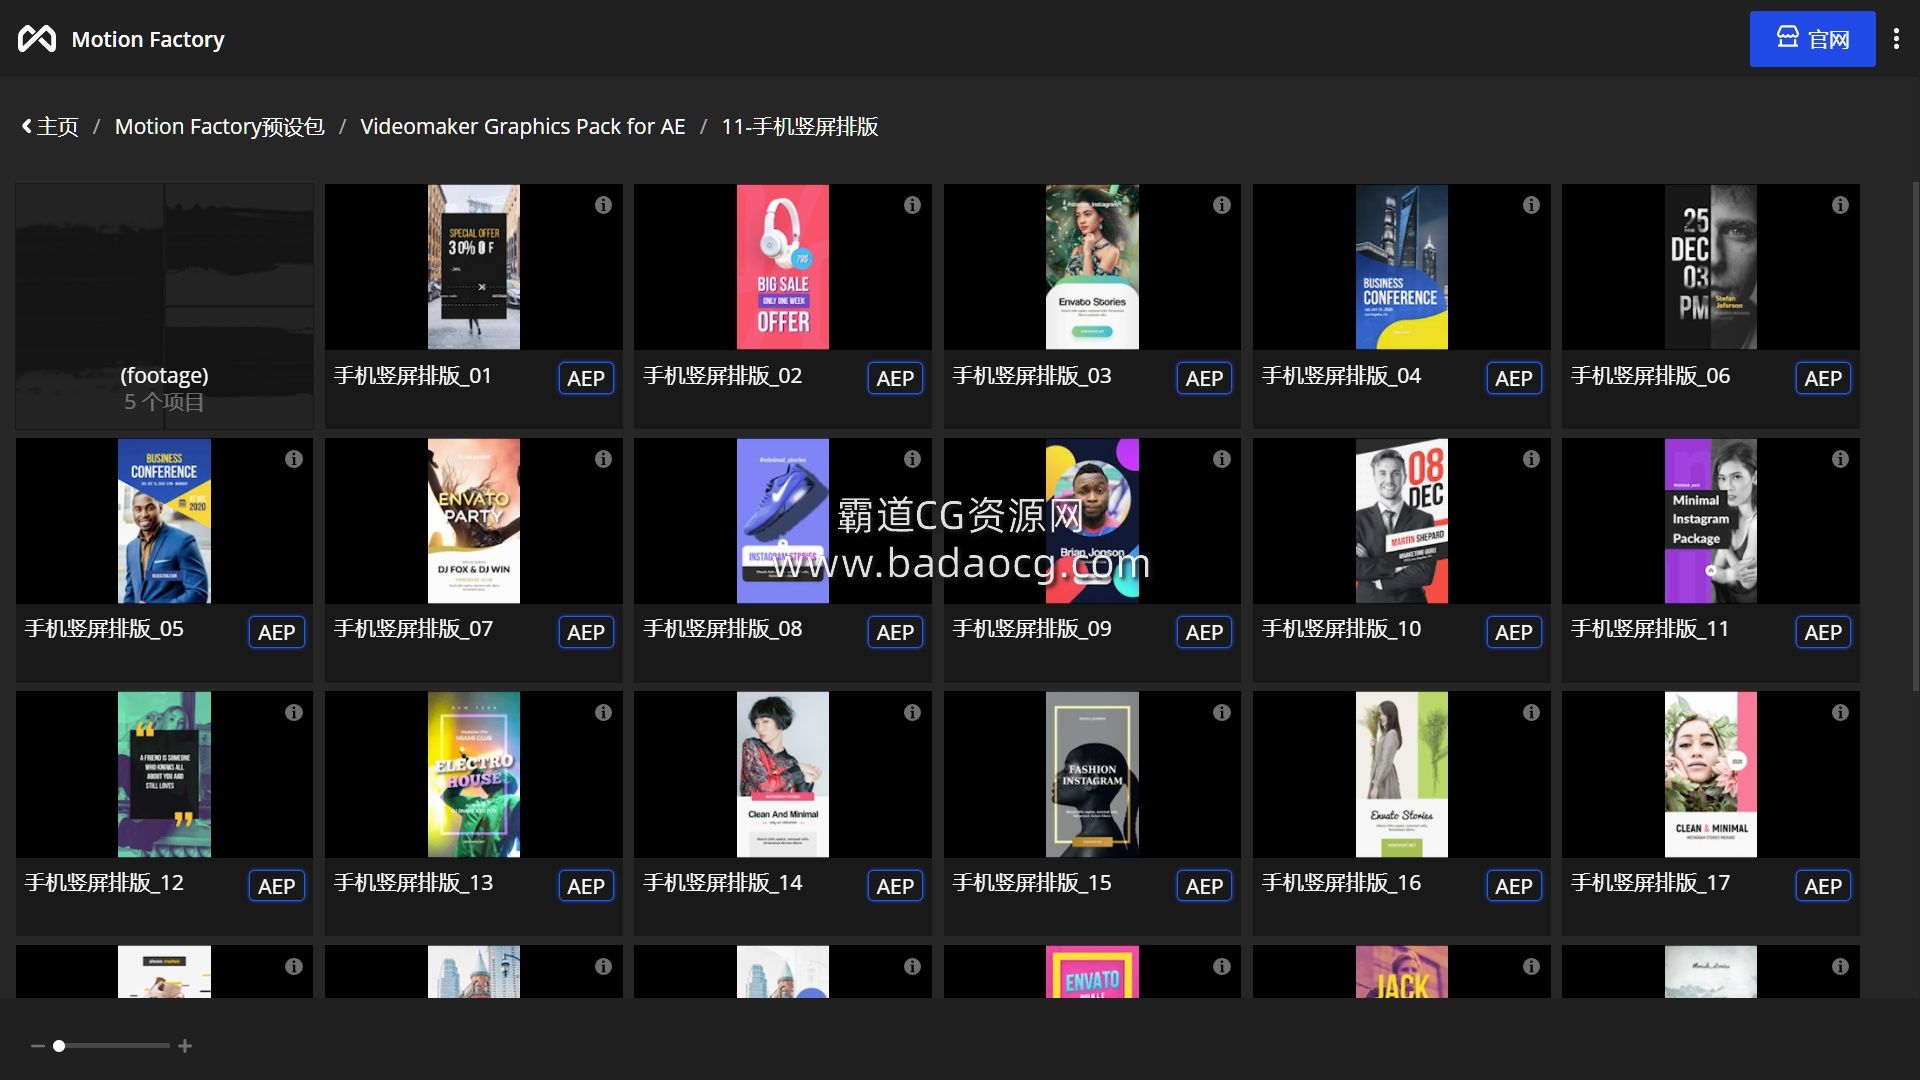Click the vertical scrollbar

[x=1915, y=436]
